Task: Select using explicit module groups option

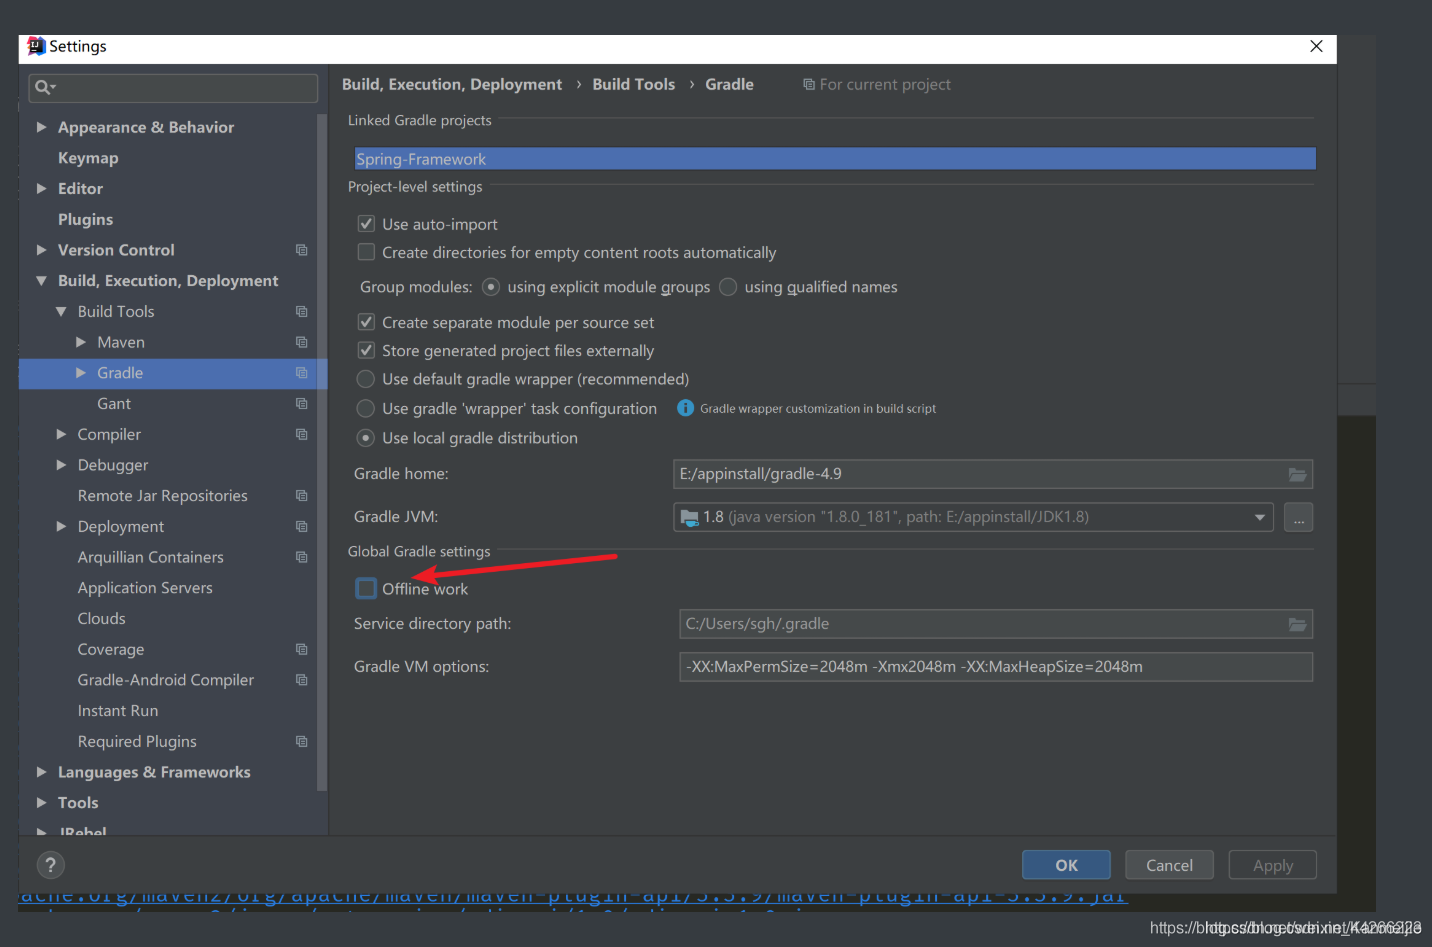Action: pyautogui.click(x=491, y=287)
